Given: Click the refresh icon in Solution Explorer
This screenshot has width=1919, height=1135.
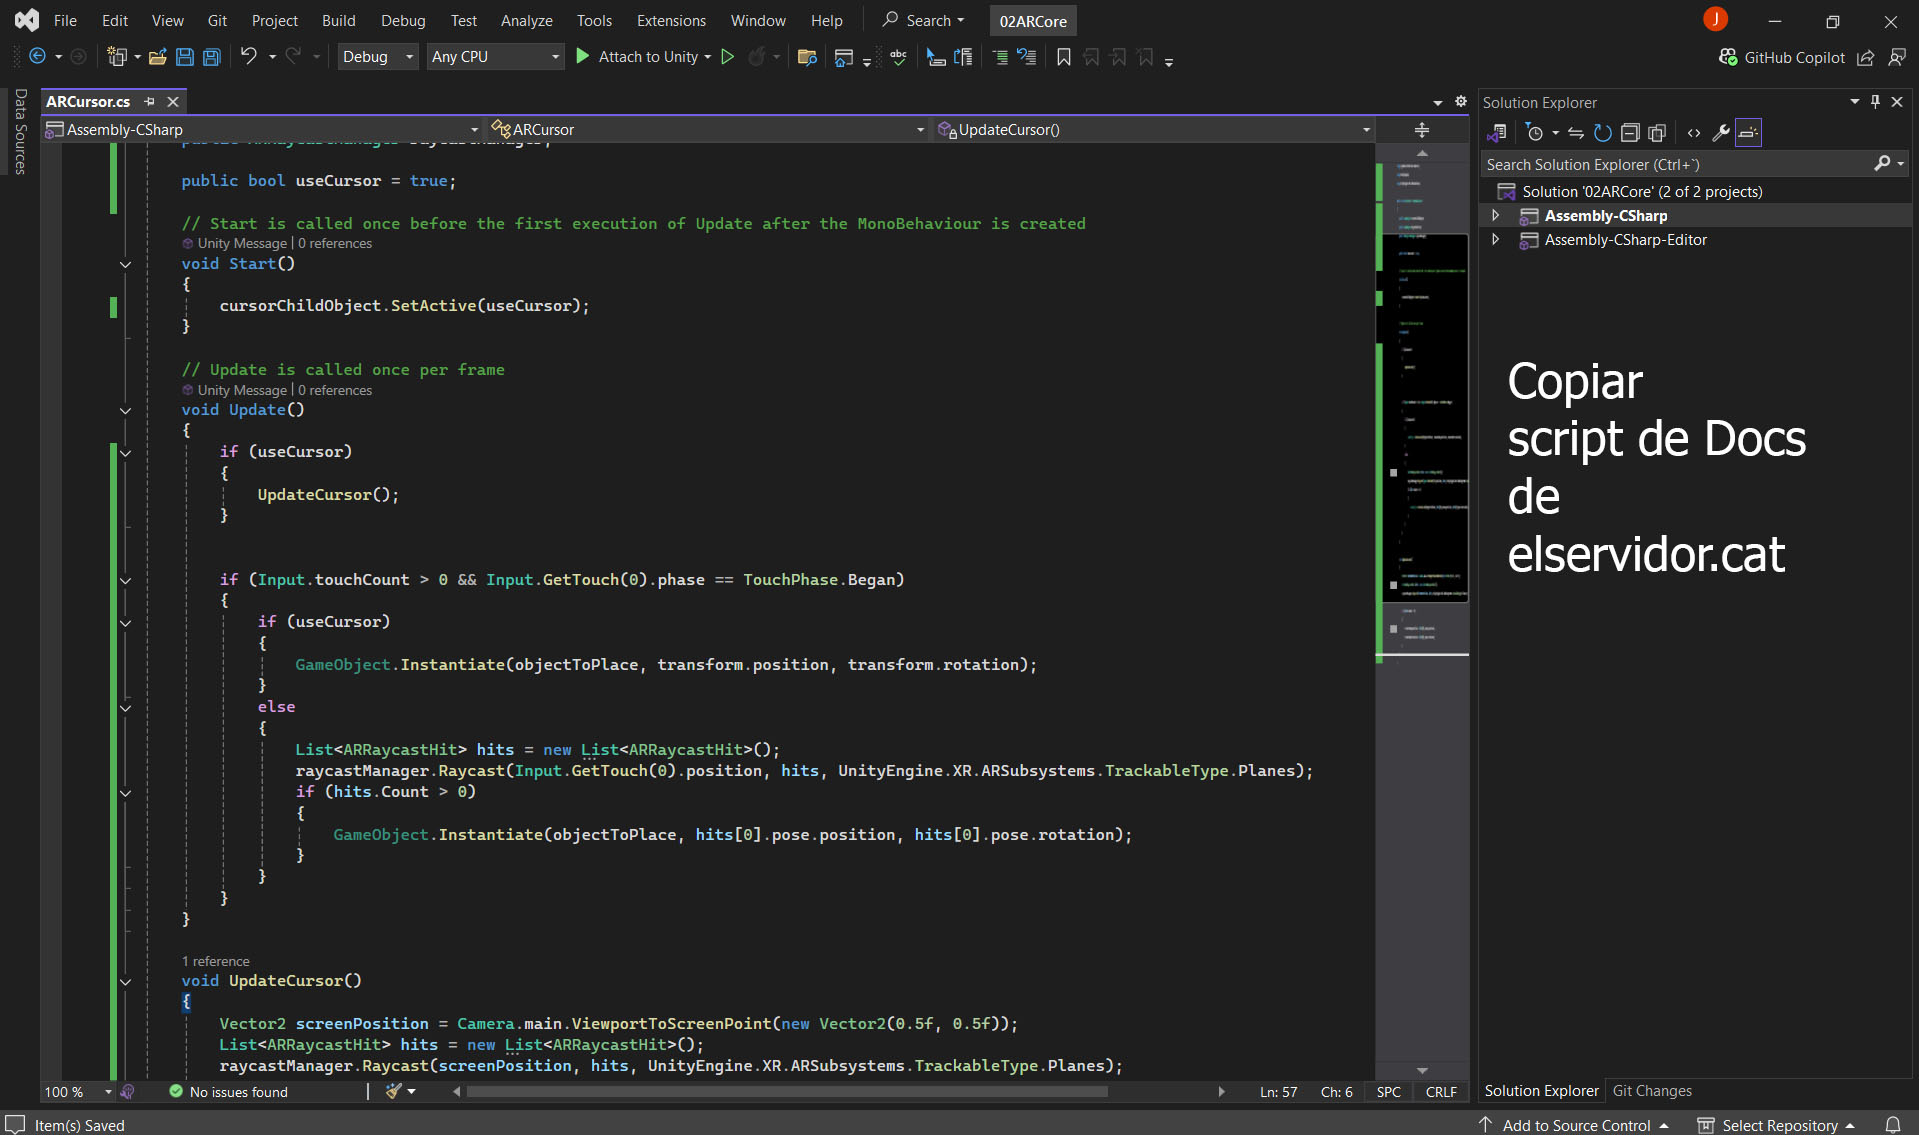Looking at the screenshot, I should coord(1602,133).
